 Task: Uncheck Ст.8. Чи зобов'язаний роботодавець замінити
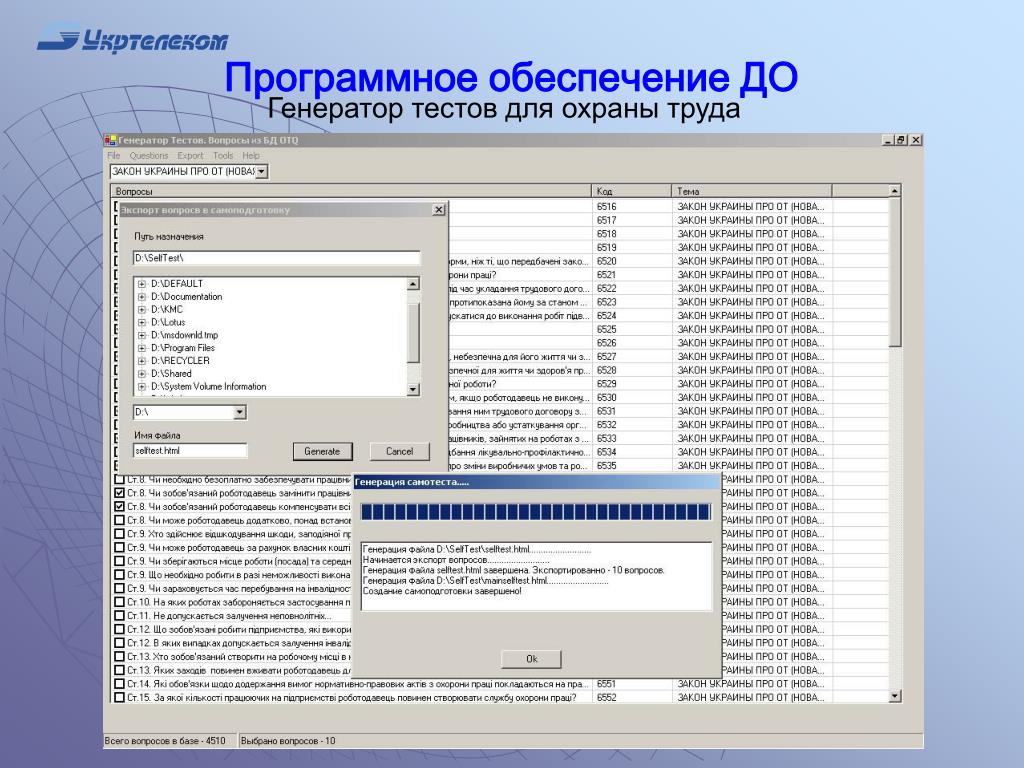(120, 493)
